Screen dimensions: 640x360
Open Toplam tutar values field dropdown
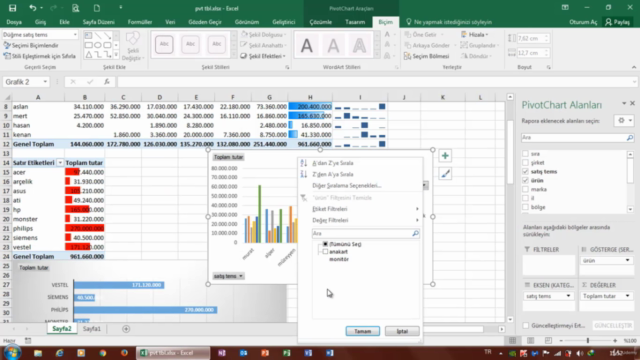click(627, 296)
